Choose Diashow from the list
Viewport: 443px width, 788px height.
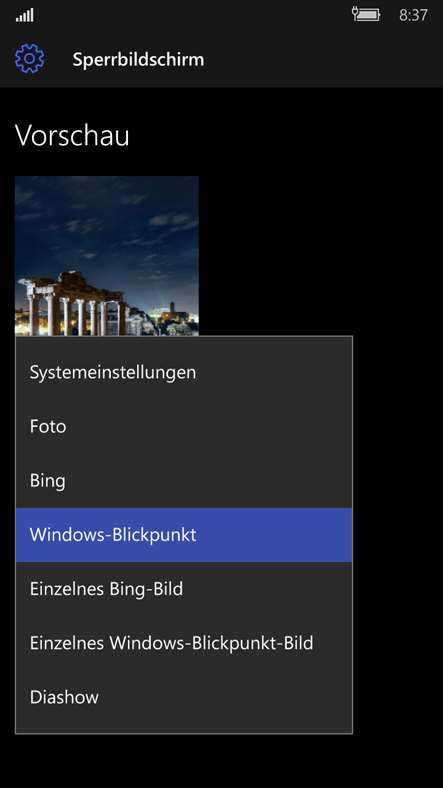tap(184, 697)
